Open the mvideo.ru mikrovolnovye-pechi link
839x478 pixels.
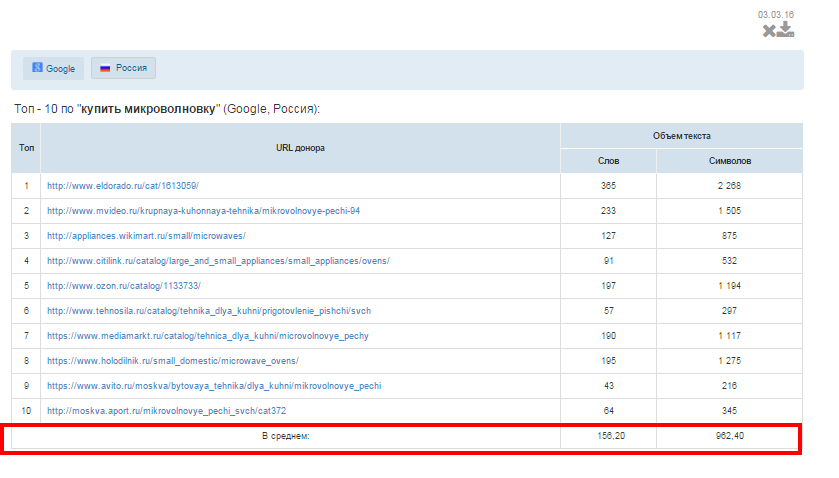click(203, 211)
